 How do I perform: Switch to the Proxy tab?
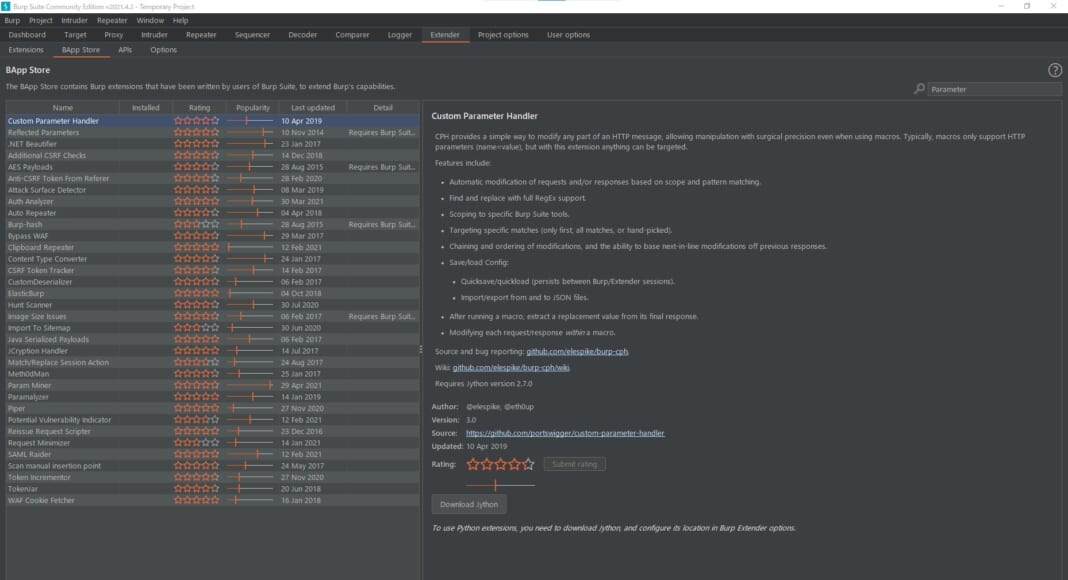114,35
